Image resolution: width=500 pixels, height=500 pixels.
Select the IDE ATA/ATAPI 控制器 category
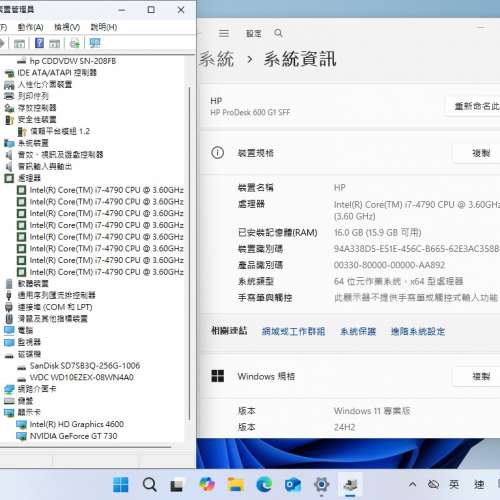tap(57, 73)
